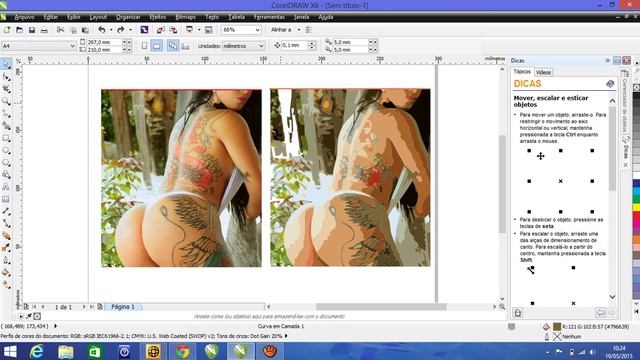Click the Redo arrow icon

click(x=121, y=30)
